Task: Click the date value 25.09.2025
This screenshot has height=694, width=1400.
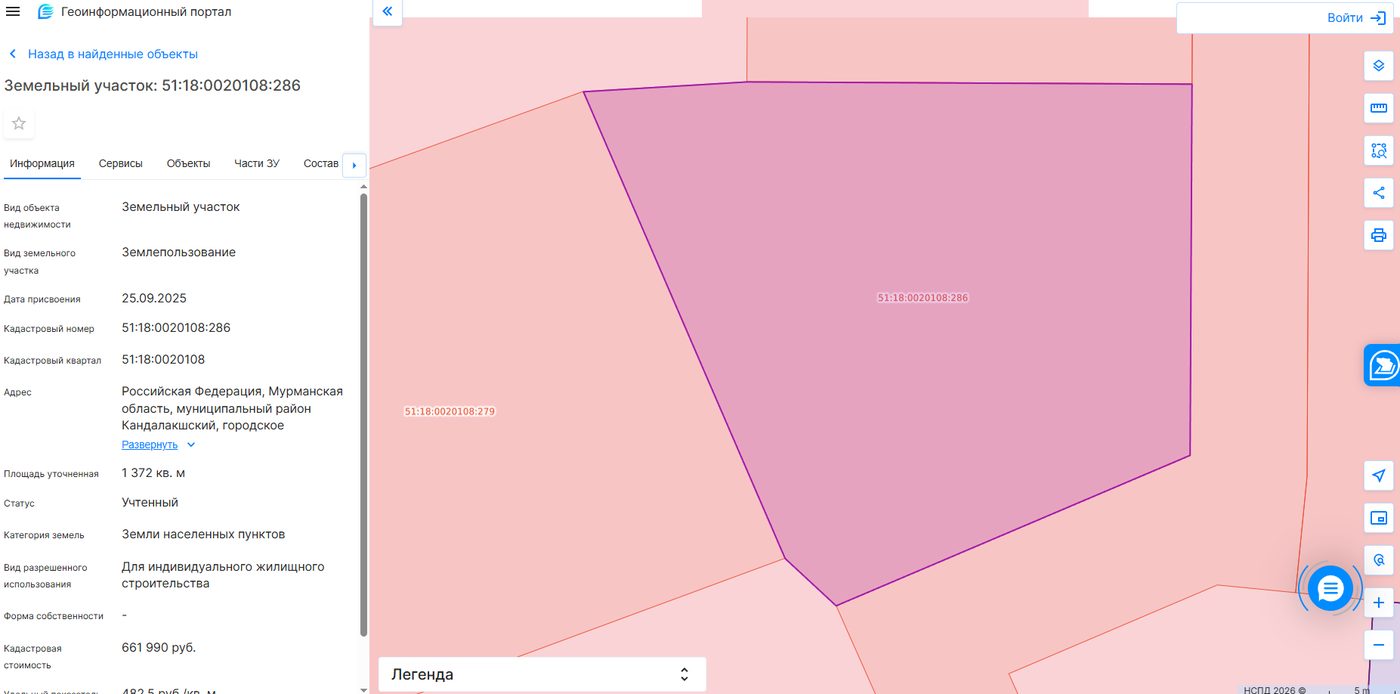Action: (x=154, y=298)
